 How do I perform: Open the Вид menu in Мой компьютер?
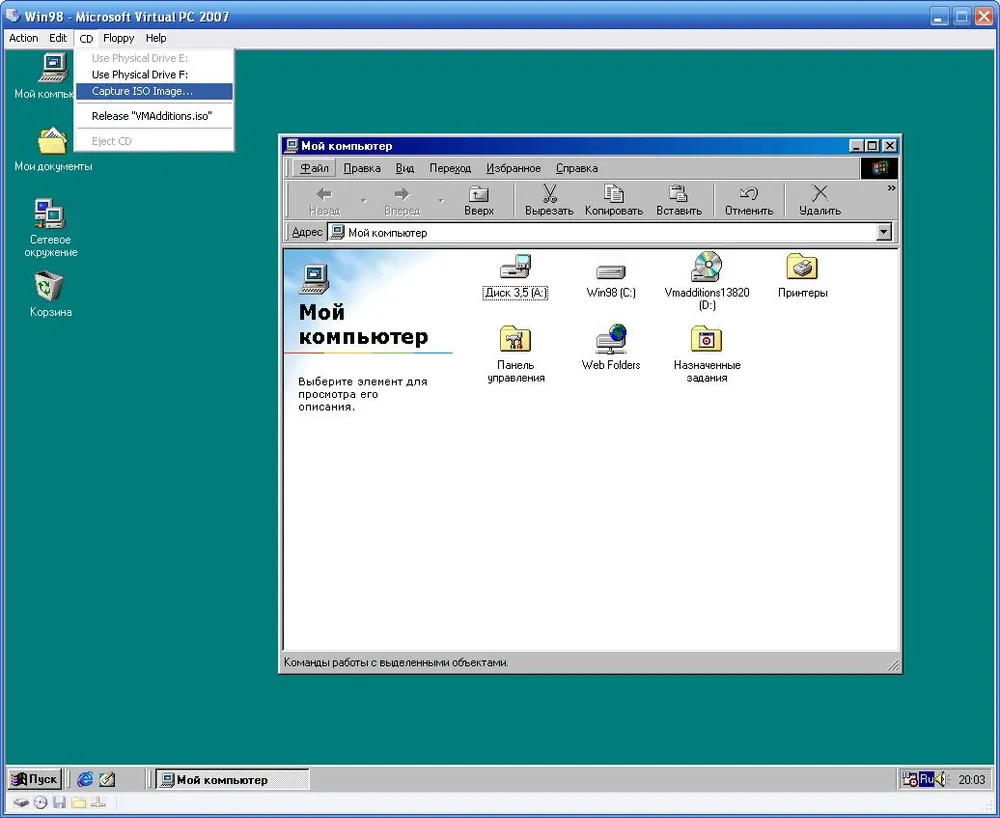pyautogui.click(x=404, y=168)
